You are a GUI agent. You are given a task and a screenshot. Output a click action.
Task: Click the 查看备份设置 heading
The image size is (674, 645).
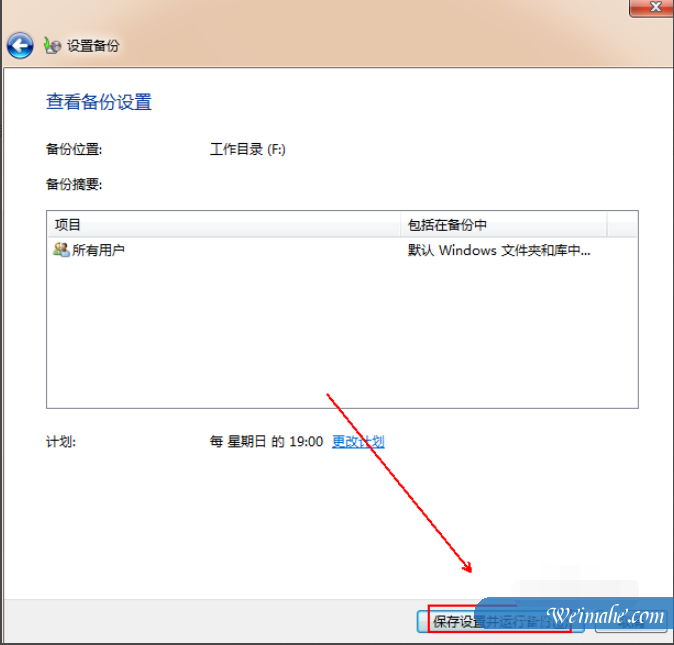point(99,102)
